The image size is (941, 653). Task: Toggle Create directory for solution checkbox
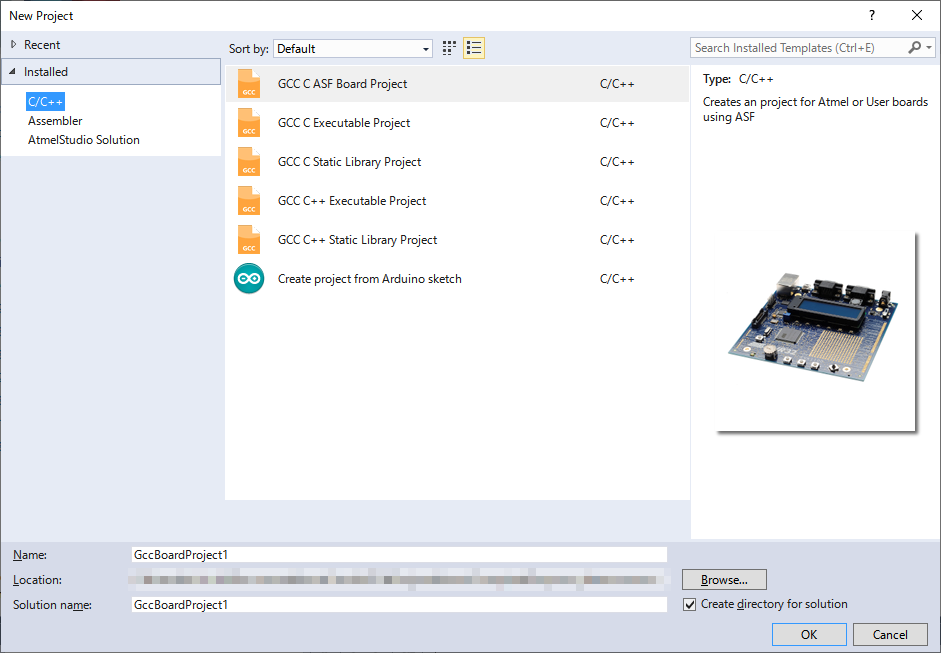point(690,604)
